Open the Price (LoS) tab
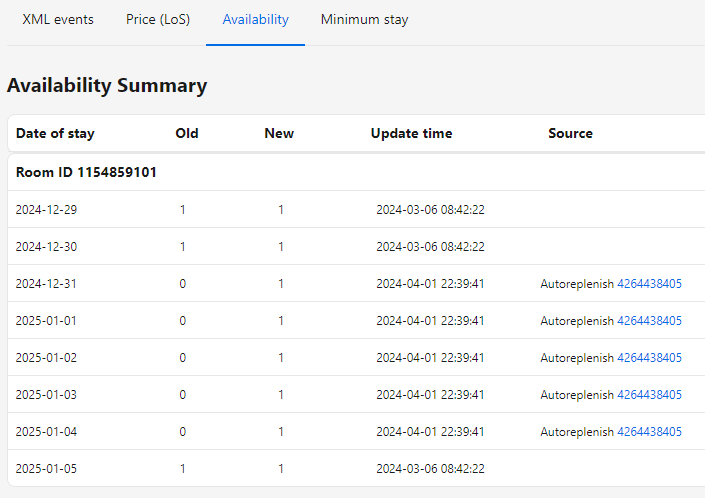Screen dimensions: 705x498 click(x=158, y=20)
